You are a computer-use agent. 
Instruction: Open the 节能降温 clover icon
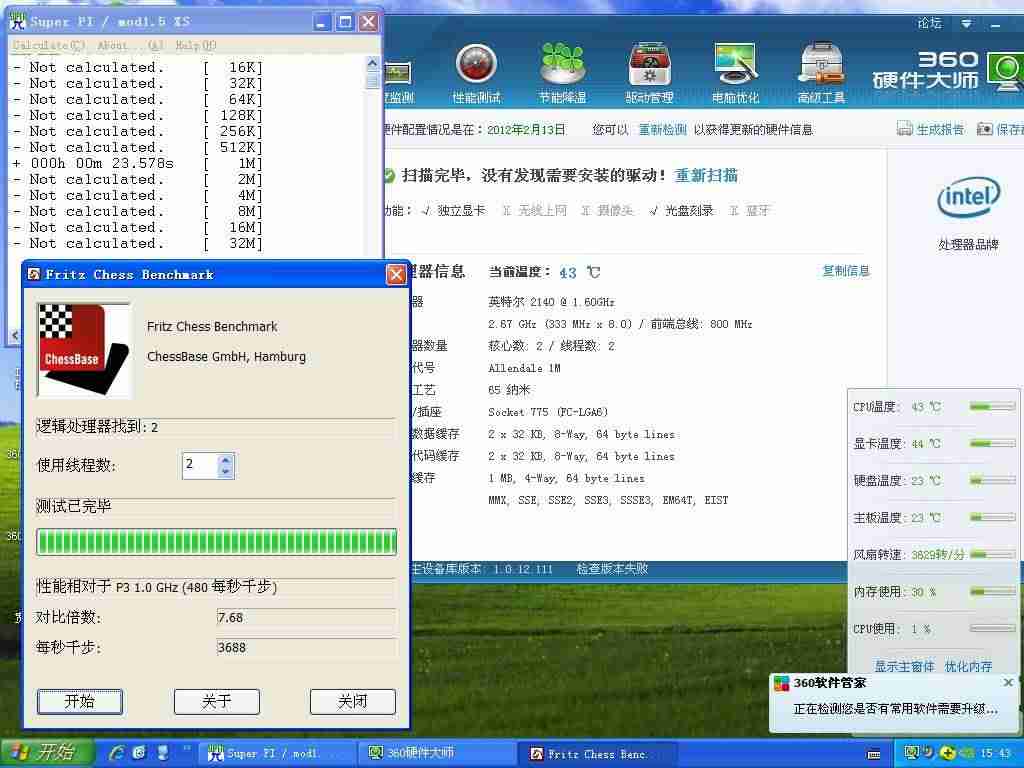(x=562, y=73)
